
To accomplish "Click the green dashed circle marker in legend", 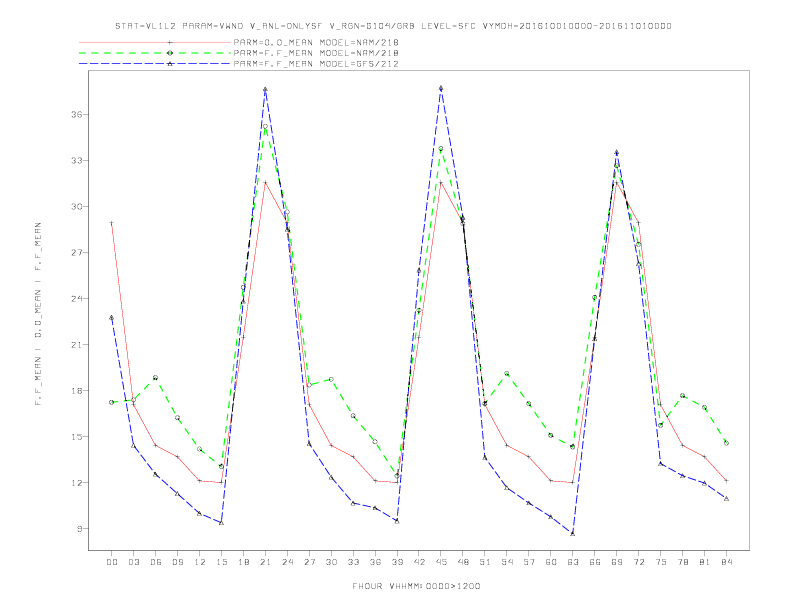I will tap(170, 53).
